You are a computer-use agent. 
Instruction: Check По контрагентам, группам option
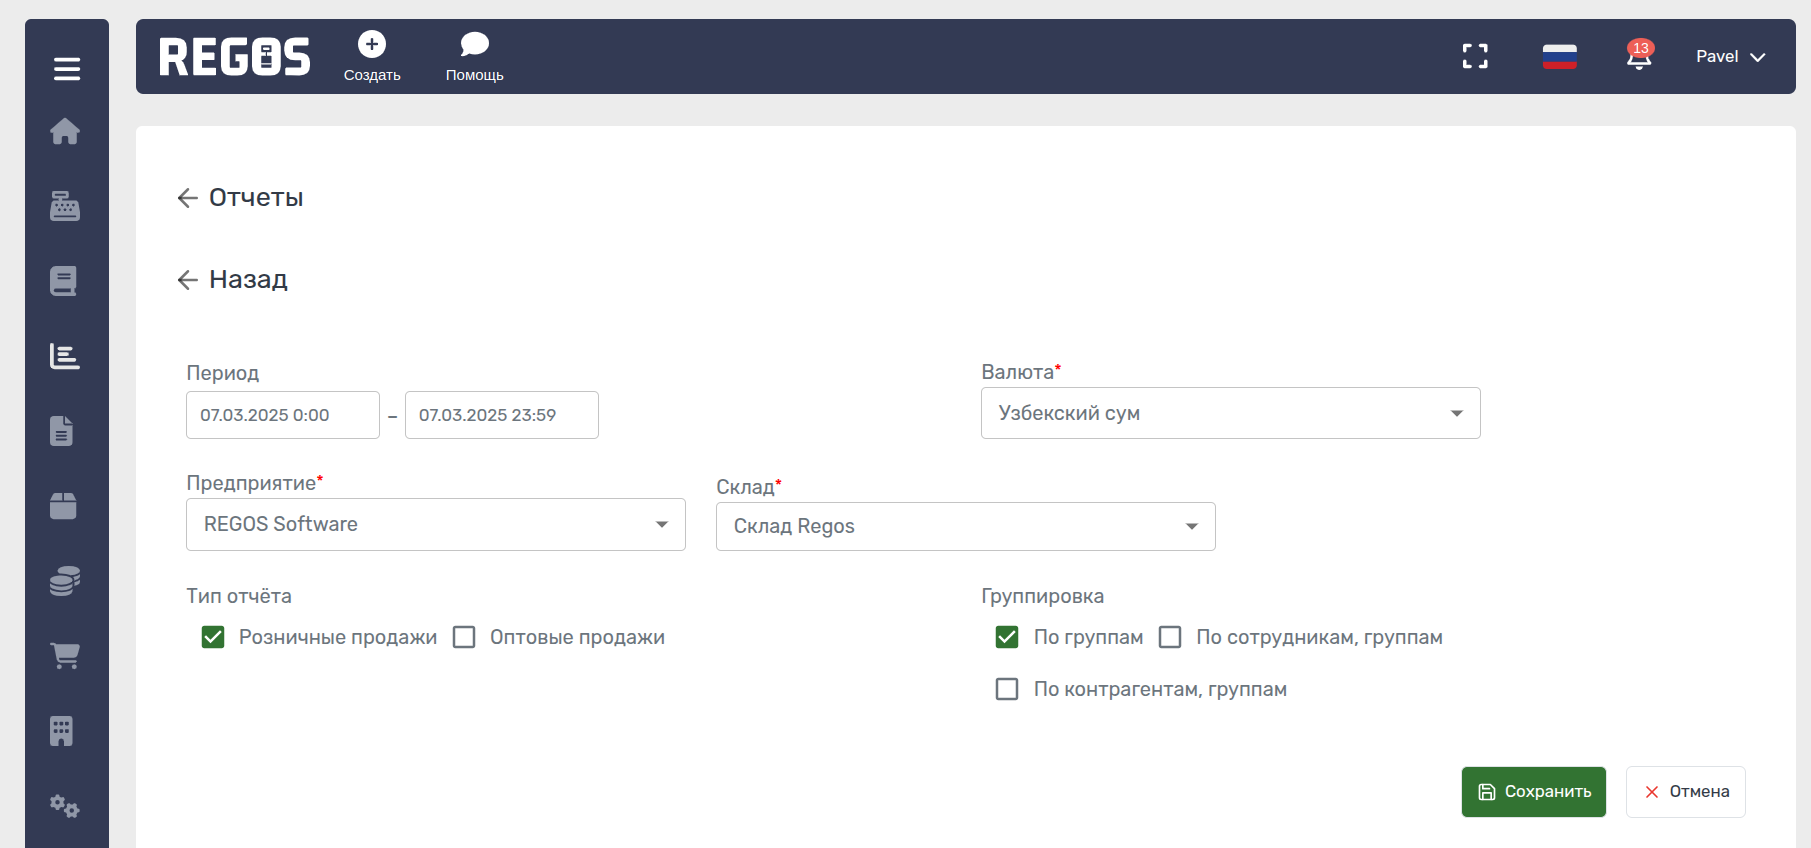1007,689
